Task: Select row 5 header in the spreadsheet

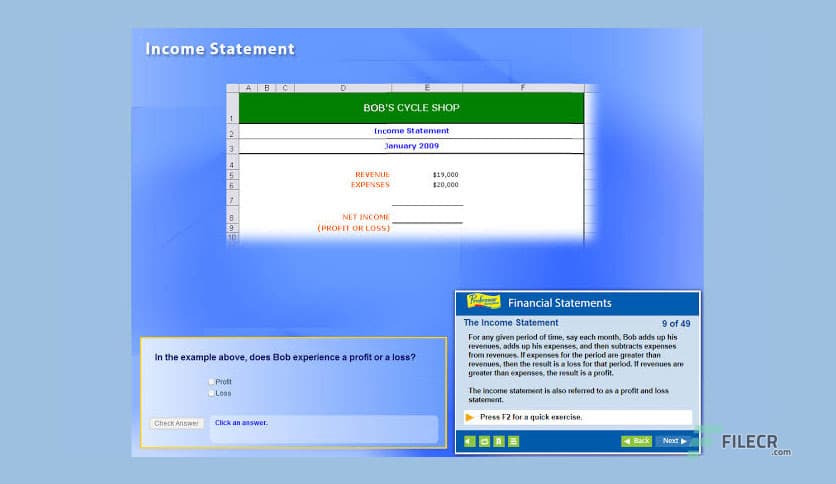Action: [x=232, y=175]
